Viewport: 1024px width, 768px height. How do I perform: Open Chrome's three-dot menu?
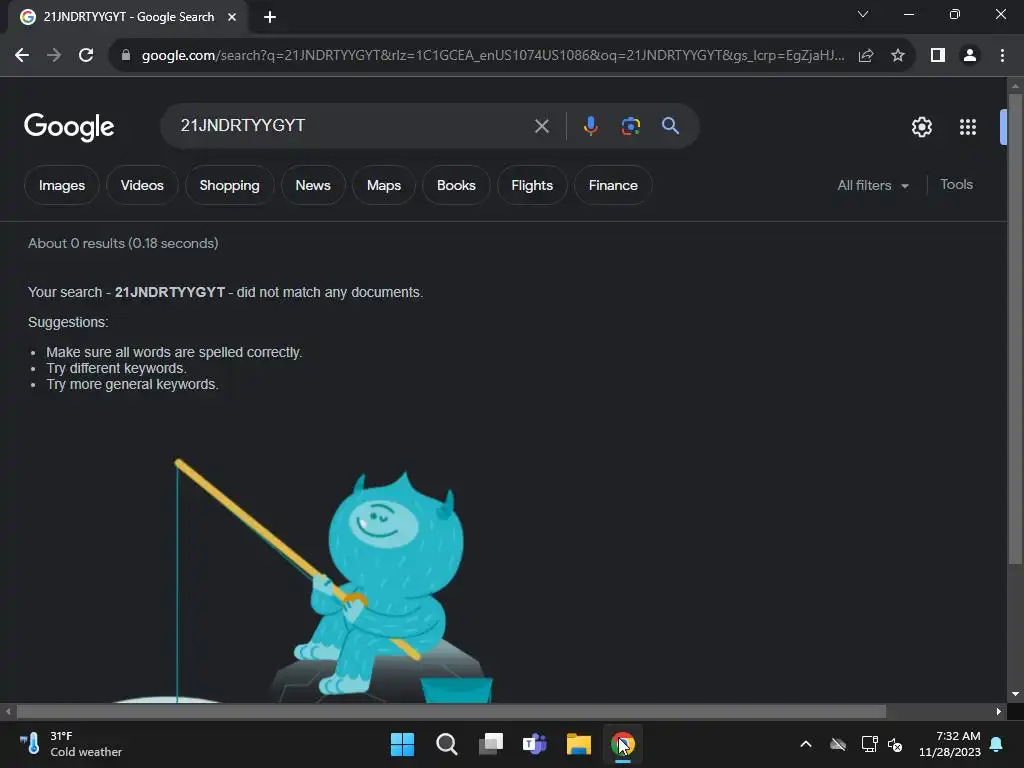coord(1002,56)
